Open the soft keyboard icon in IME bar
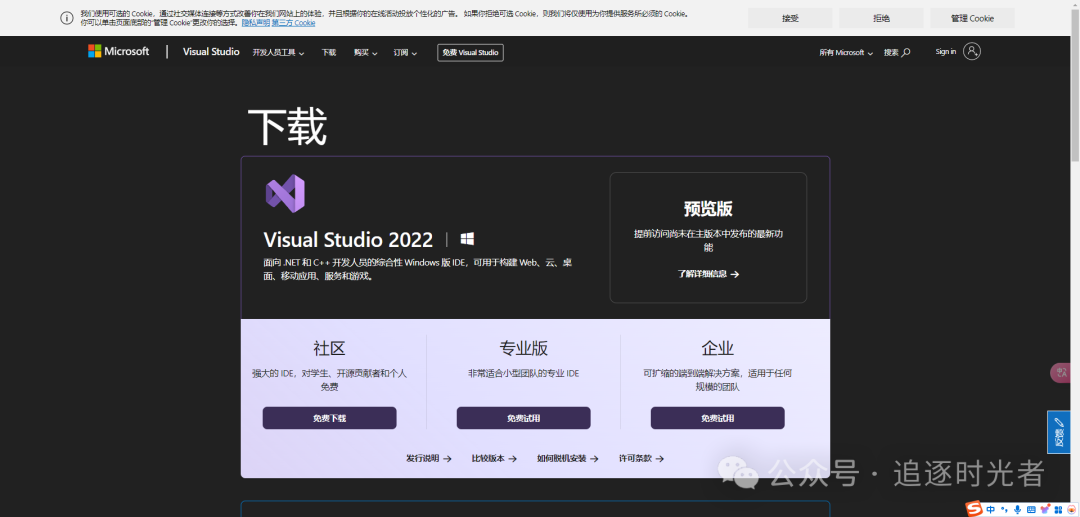 (1031, 509)
